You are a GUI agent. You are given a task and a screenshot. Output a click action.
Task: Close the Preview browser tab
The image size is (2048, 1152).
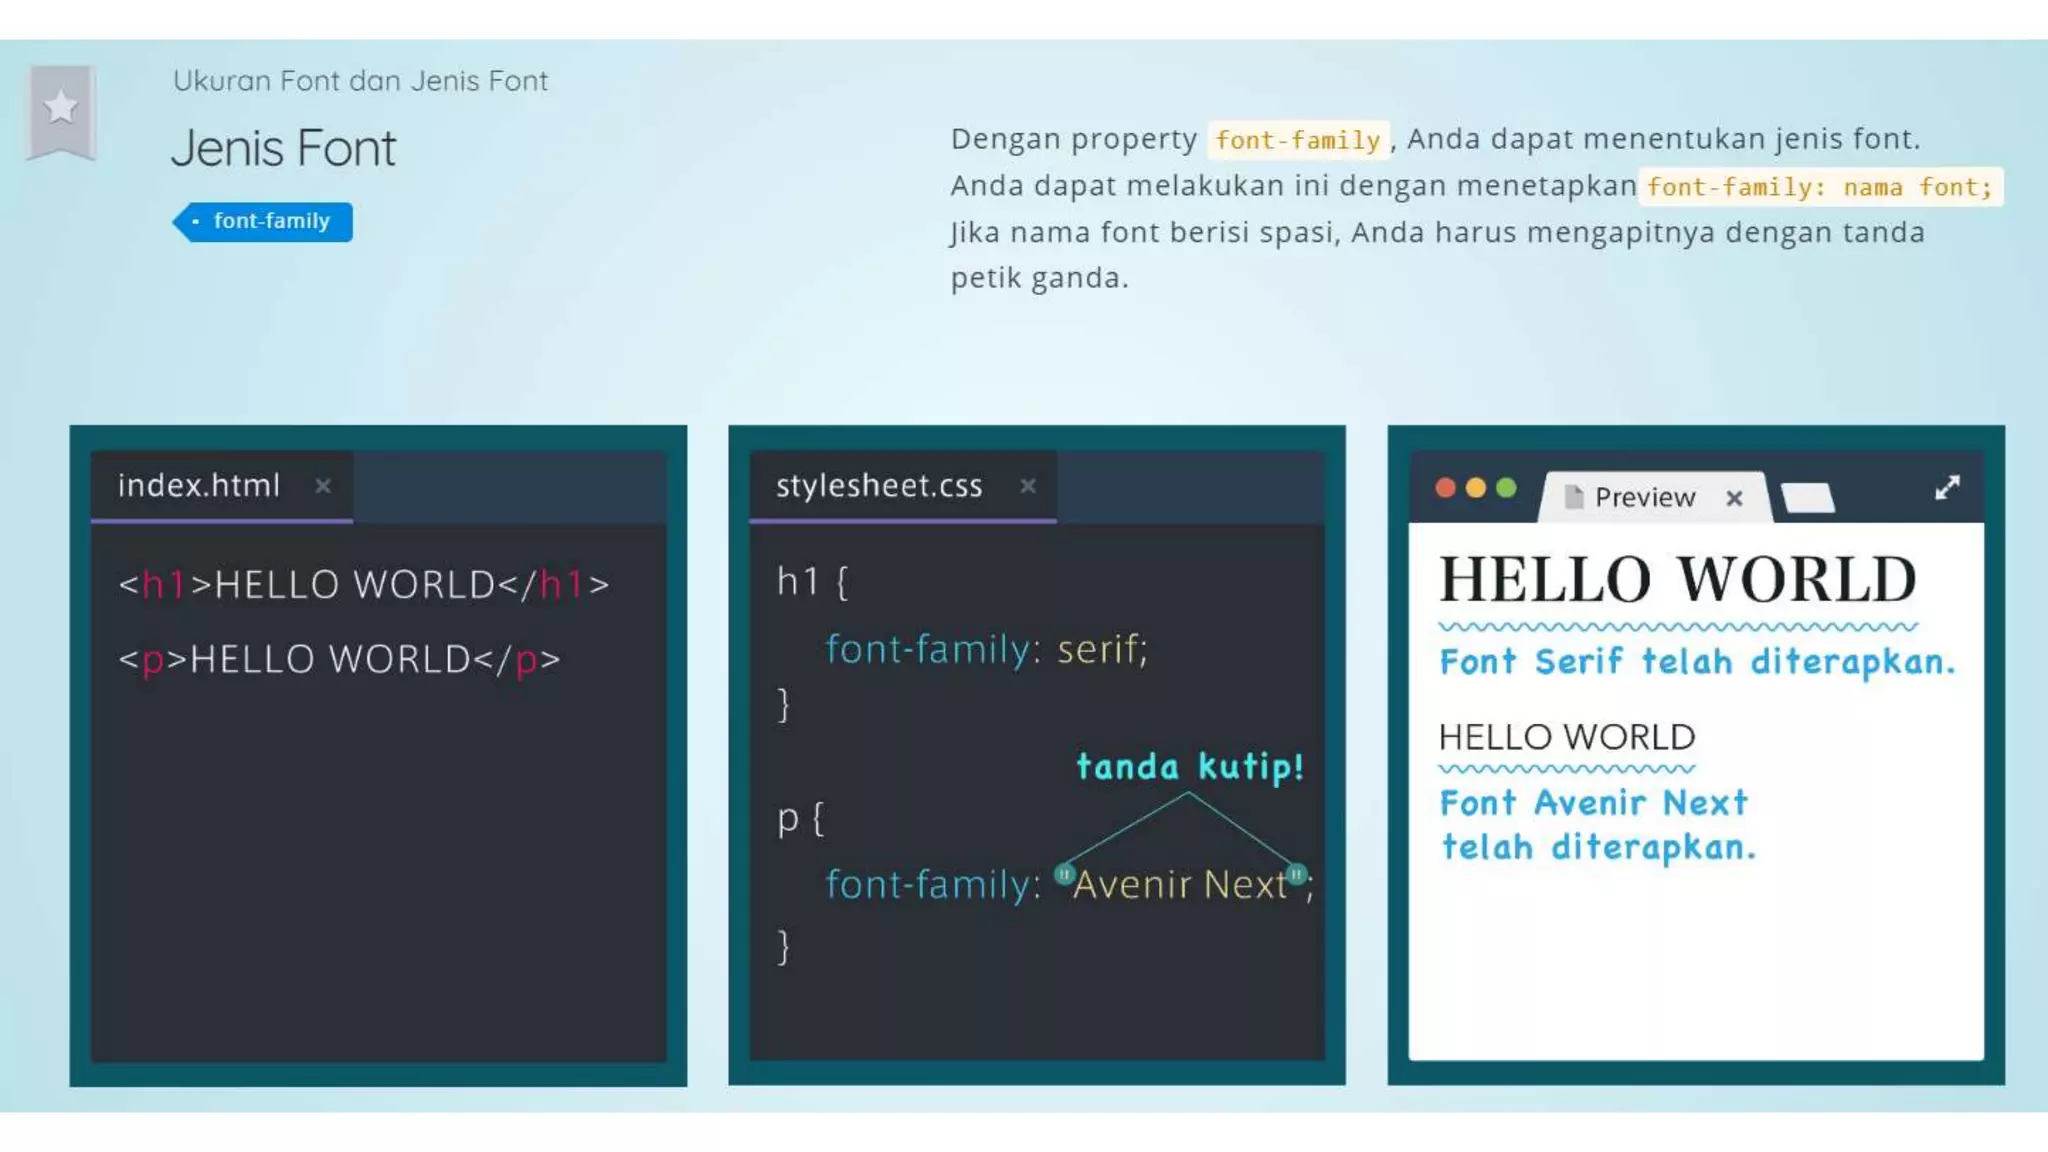[1734, 498]
